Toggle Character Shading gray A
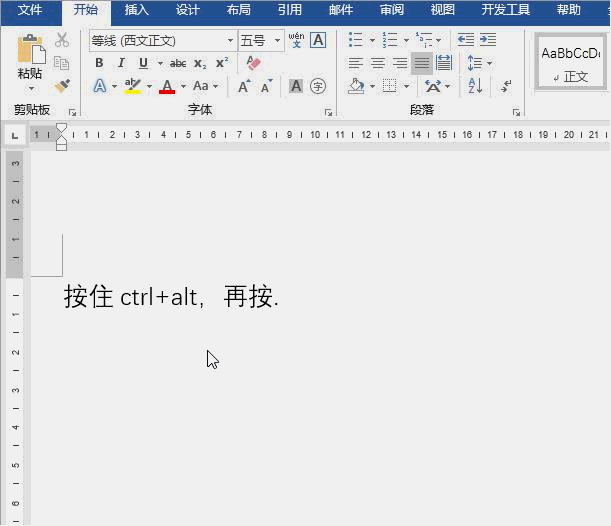This screenshot has width=611, height=526. pos(296,86)
